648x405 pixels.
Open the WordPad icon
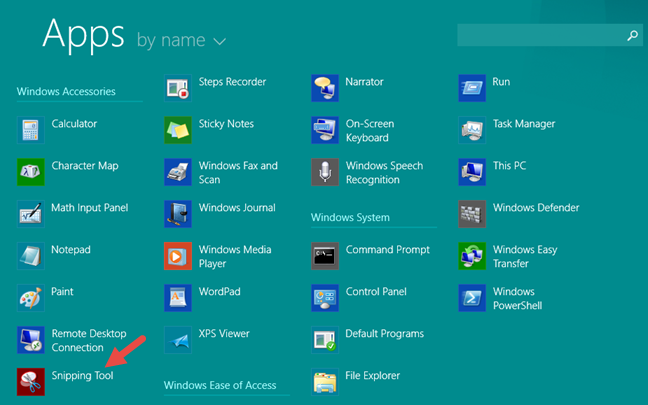pyautogui.click(x=178, y=298)
